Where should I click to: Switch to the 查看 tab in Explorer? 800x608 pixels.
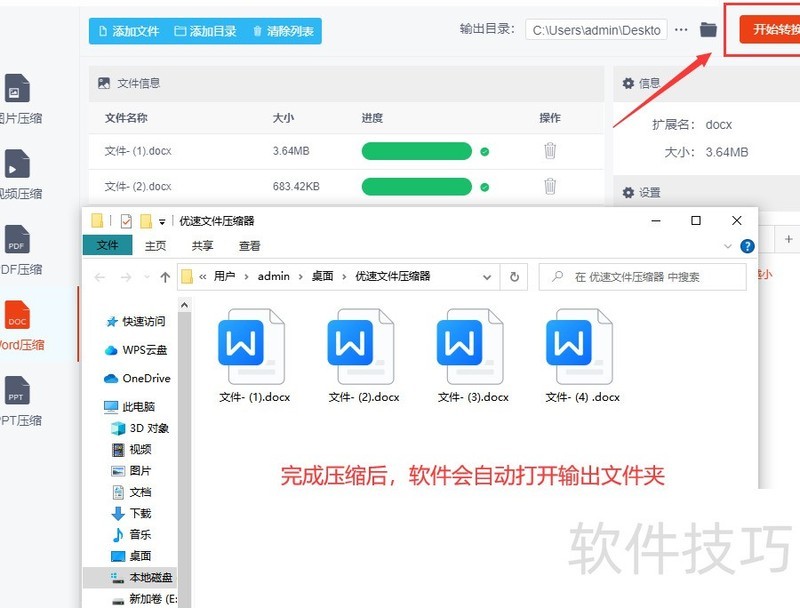coord(249,245)
